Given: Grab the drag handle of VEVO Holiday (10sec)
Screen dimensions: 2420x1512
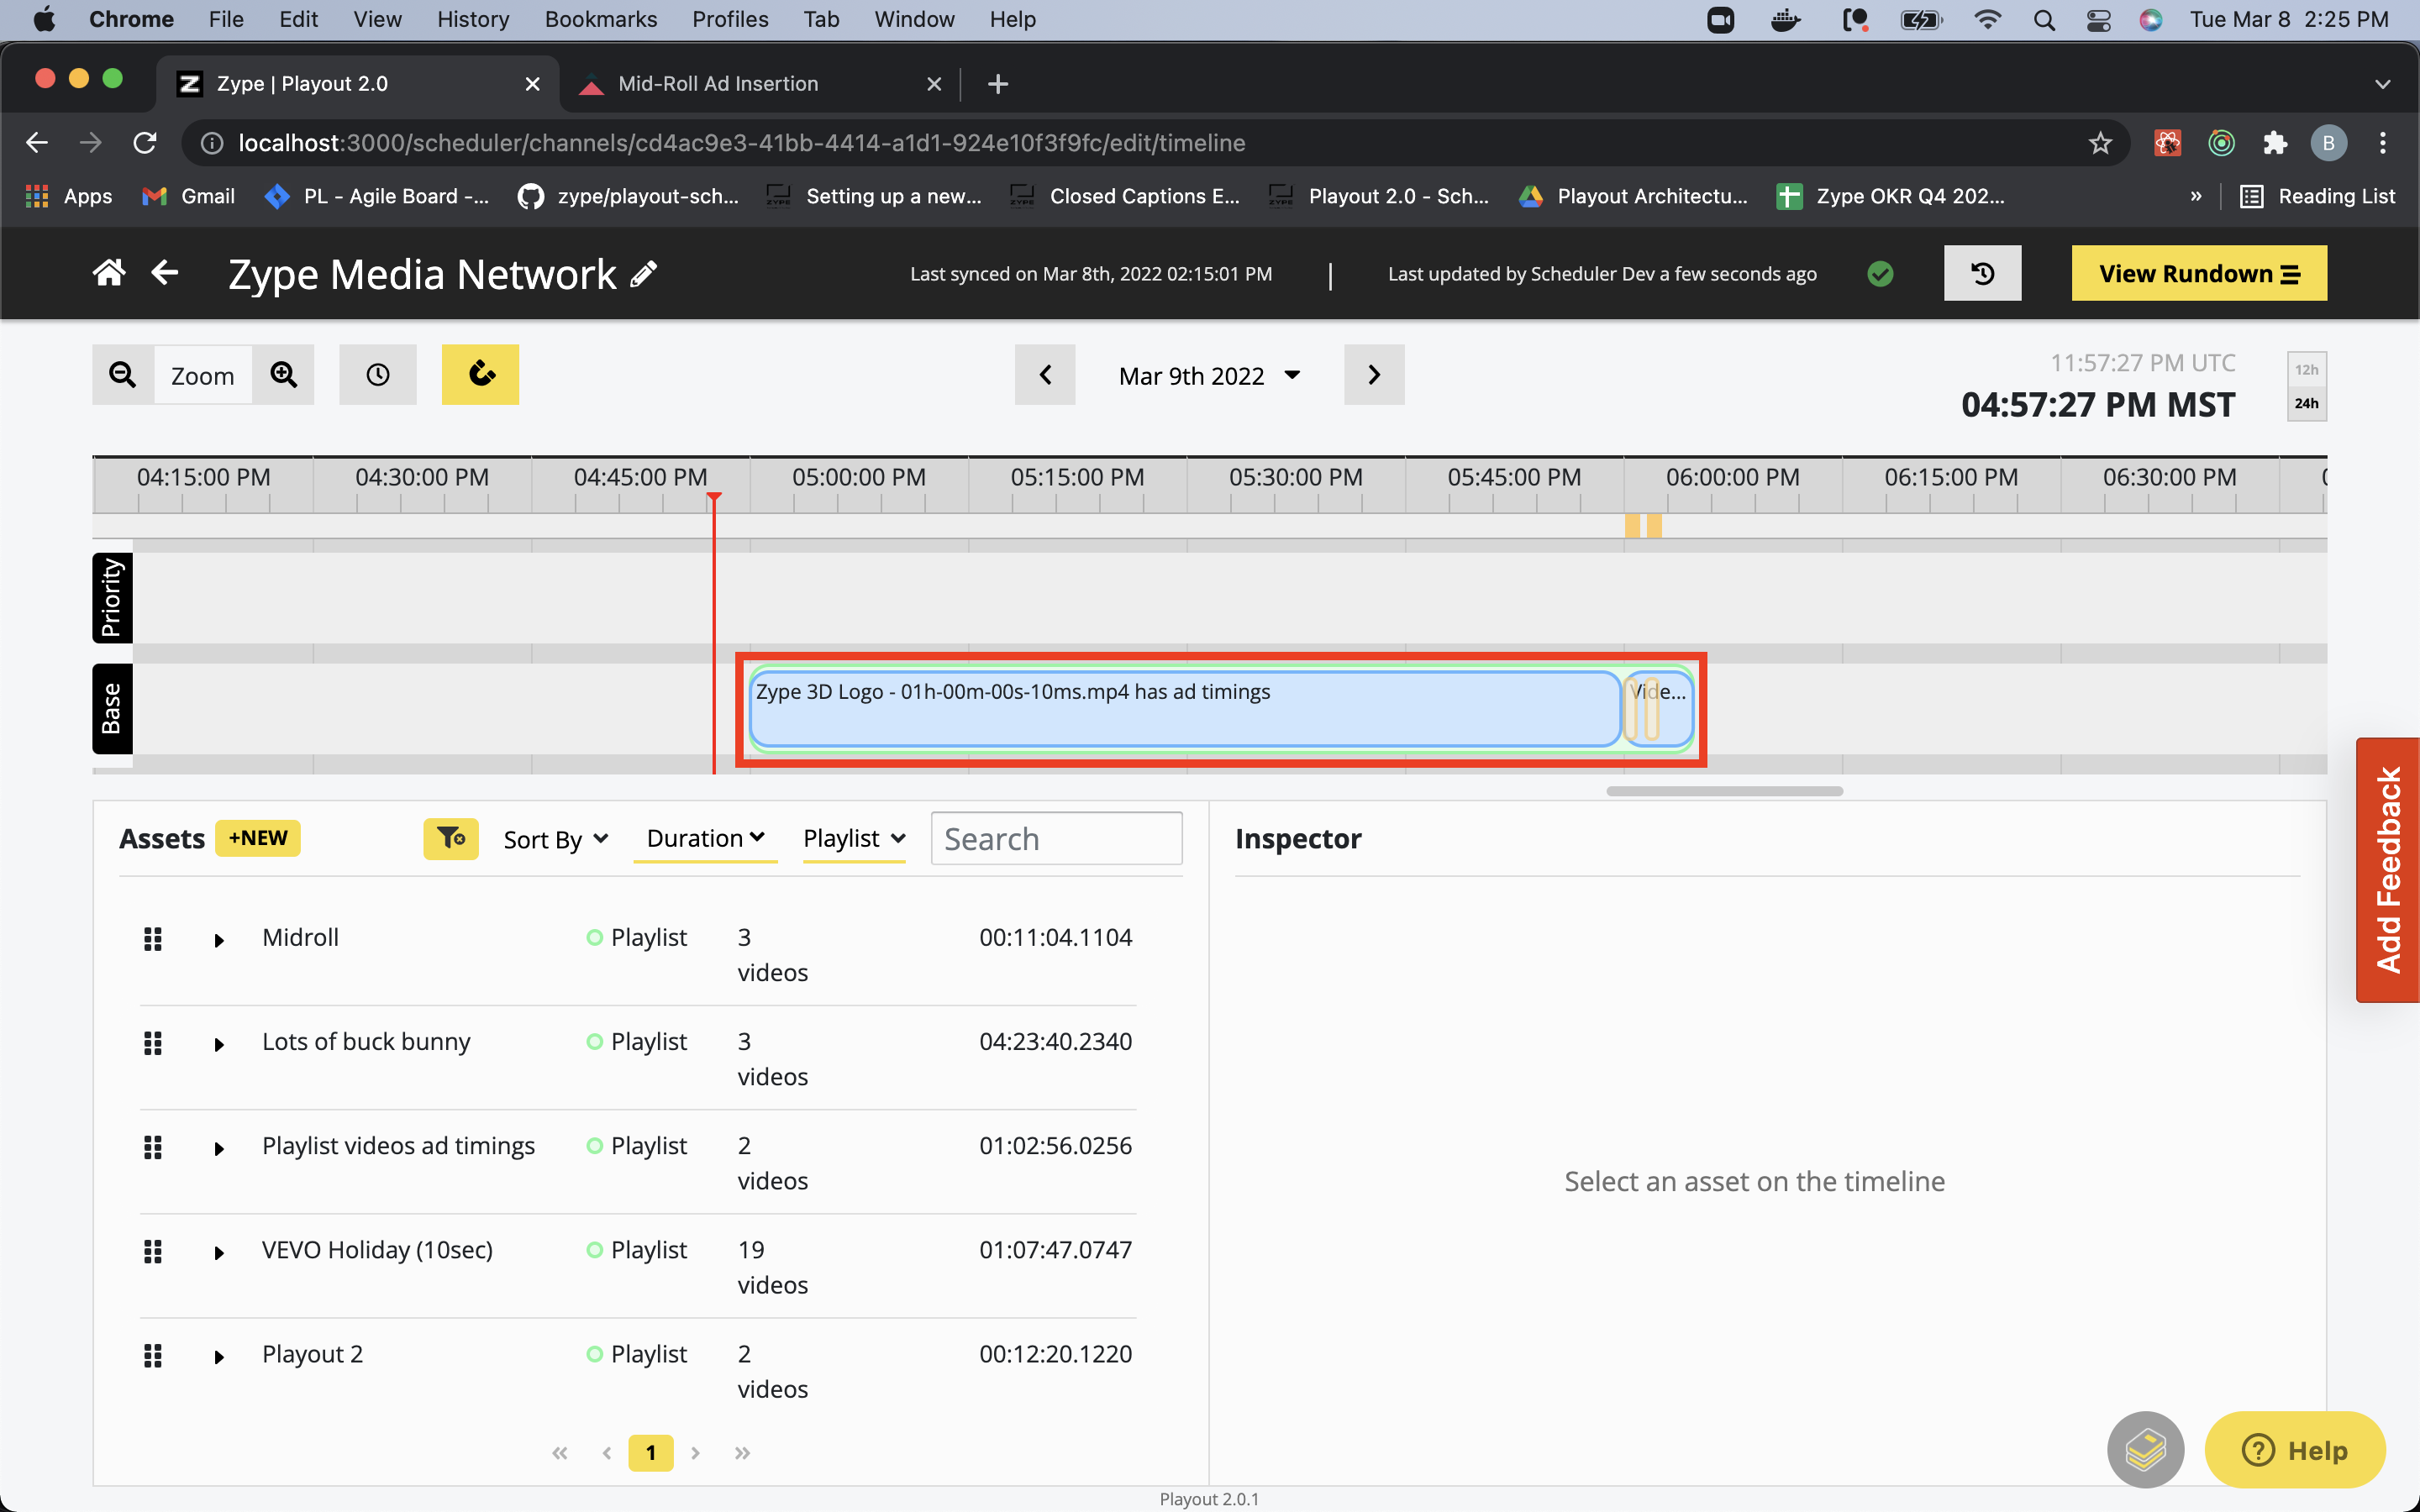Looking at the screenshot, I should (153, 1251).
